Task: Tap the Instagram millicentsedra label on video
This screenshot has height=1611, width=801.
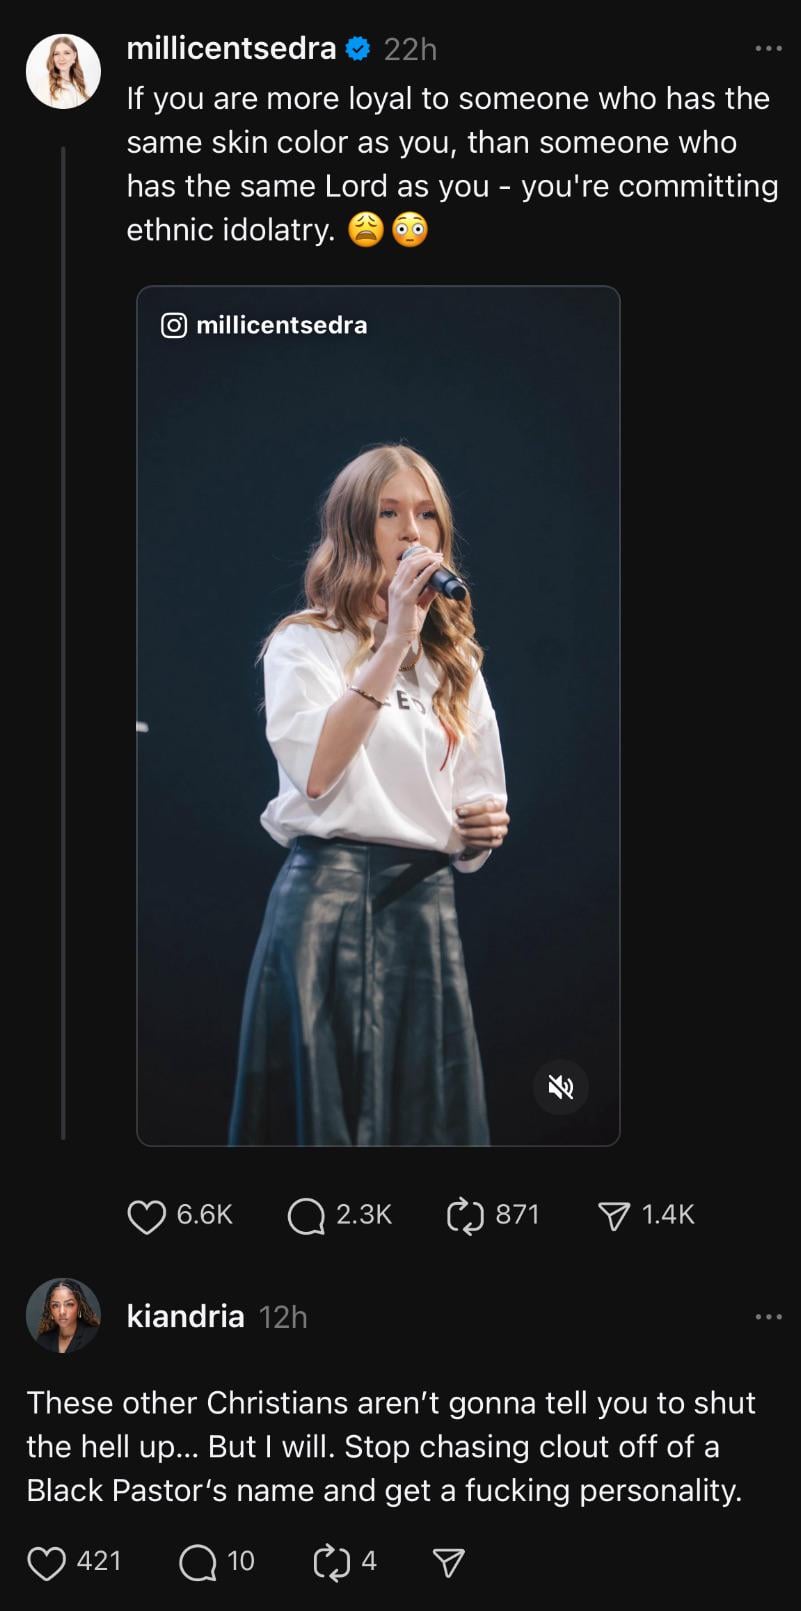Action: coord(264,325)
